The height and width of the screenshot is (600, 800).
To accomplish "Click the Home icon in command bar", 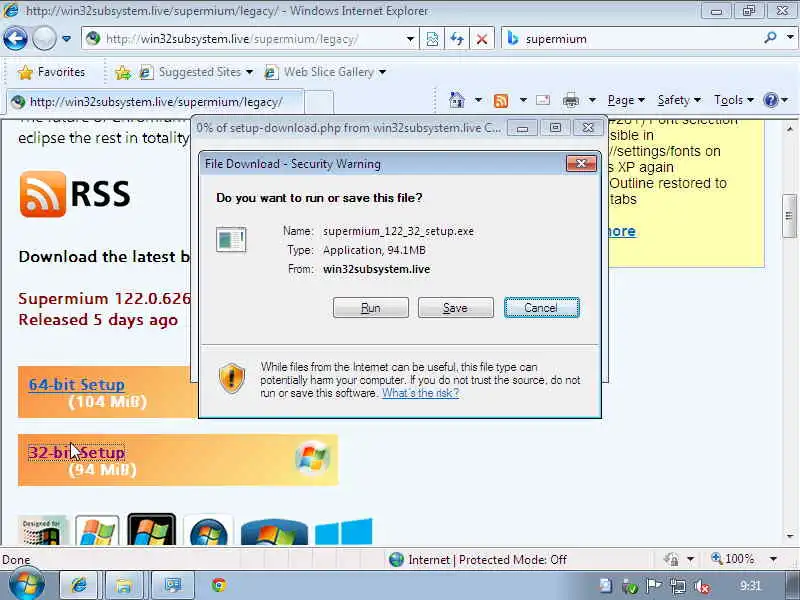I will [x=457, y=100].
